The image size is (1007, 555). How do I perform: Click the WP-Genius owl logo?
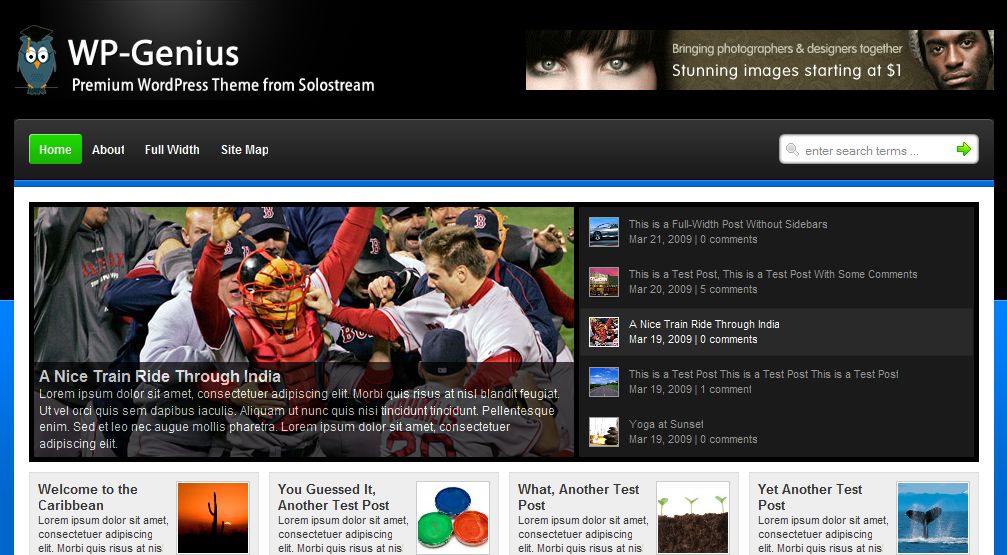coord(37,60)
